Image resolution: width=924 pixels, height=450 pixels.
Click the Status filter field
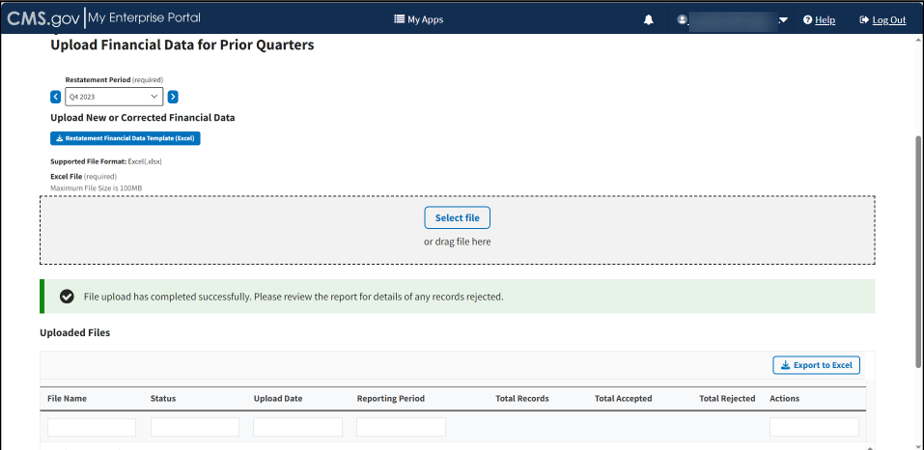coord(195,427)
